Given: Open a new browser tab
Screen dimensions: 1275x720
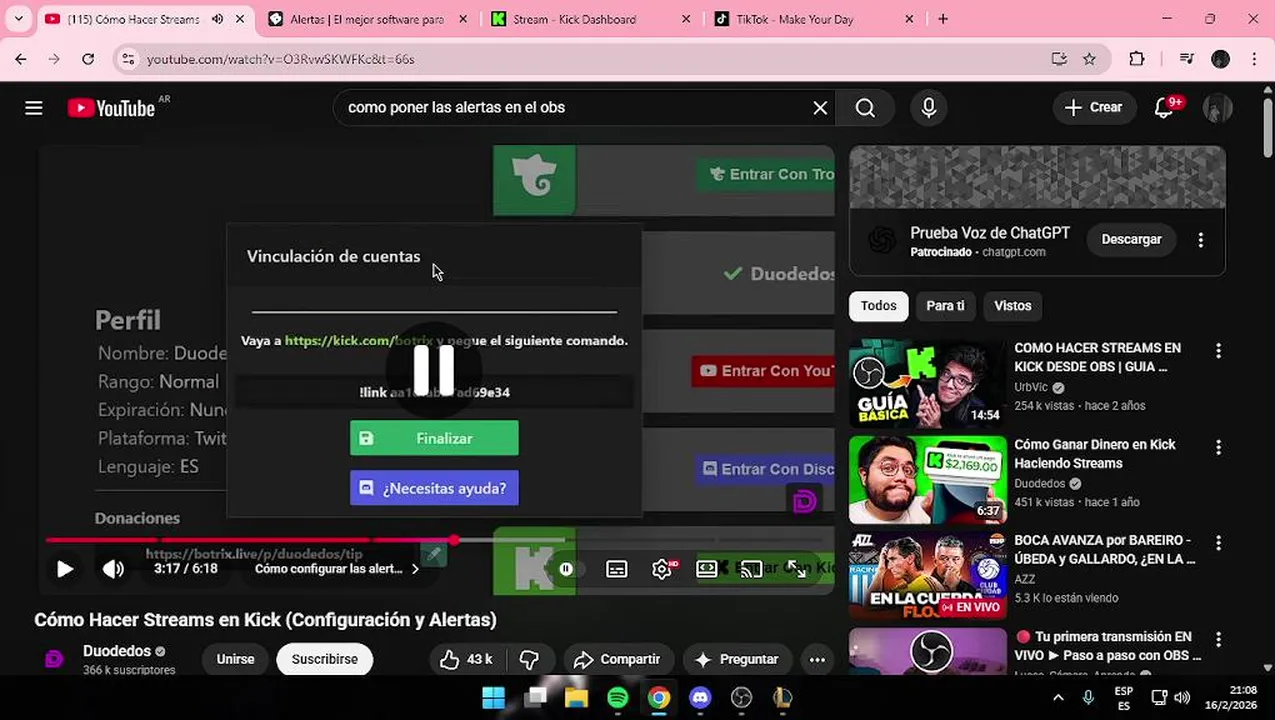Looking at the screenshot, I should click(943, 19).
